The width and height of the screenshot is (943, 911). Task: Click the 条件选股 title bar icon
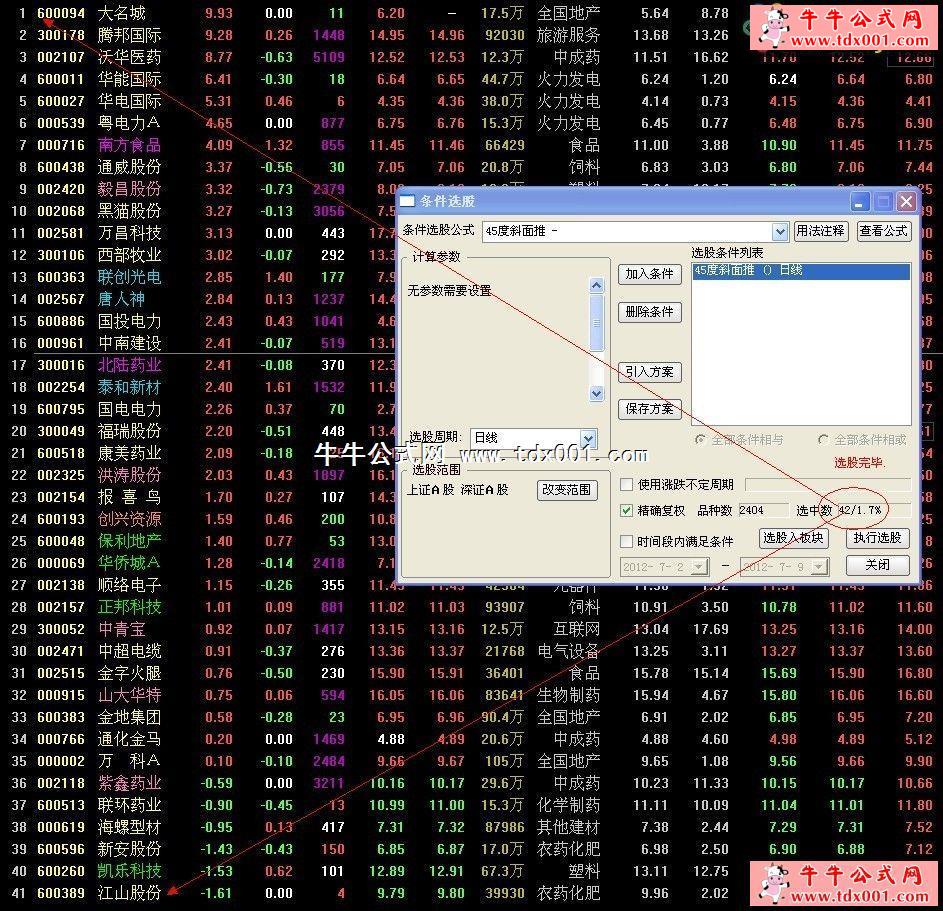(408, 201)
